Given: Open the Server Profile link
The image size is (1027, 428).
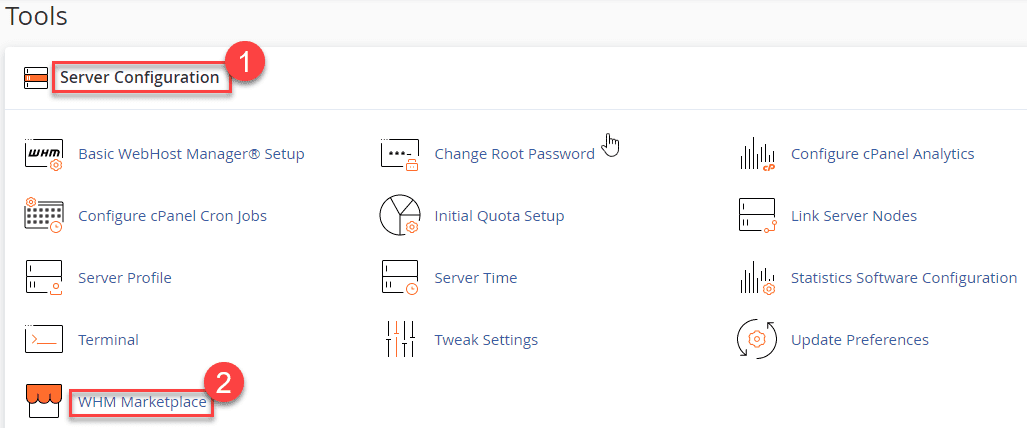Looking at the screenshot, I should pyautogui.click(x=124, y=278).
